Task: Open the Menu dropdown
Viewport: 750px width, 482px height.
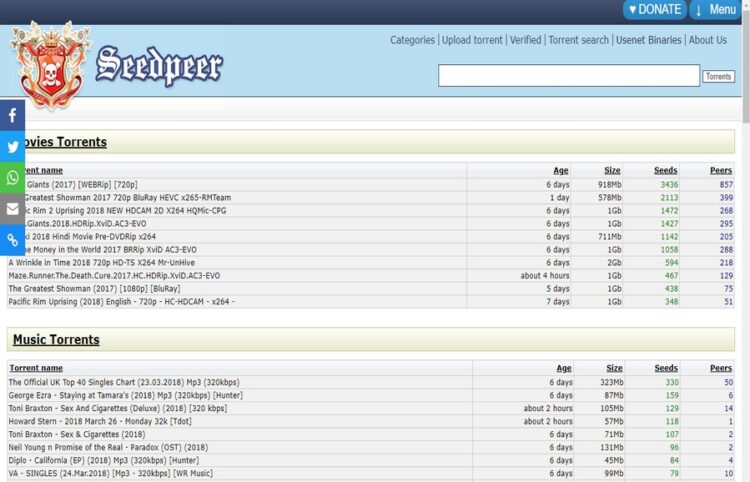Action: (x=716, y=10)
